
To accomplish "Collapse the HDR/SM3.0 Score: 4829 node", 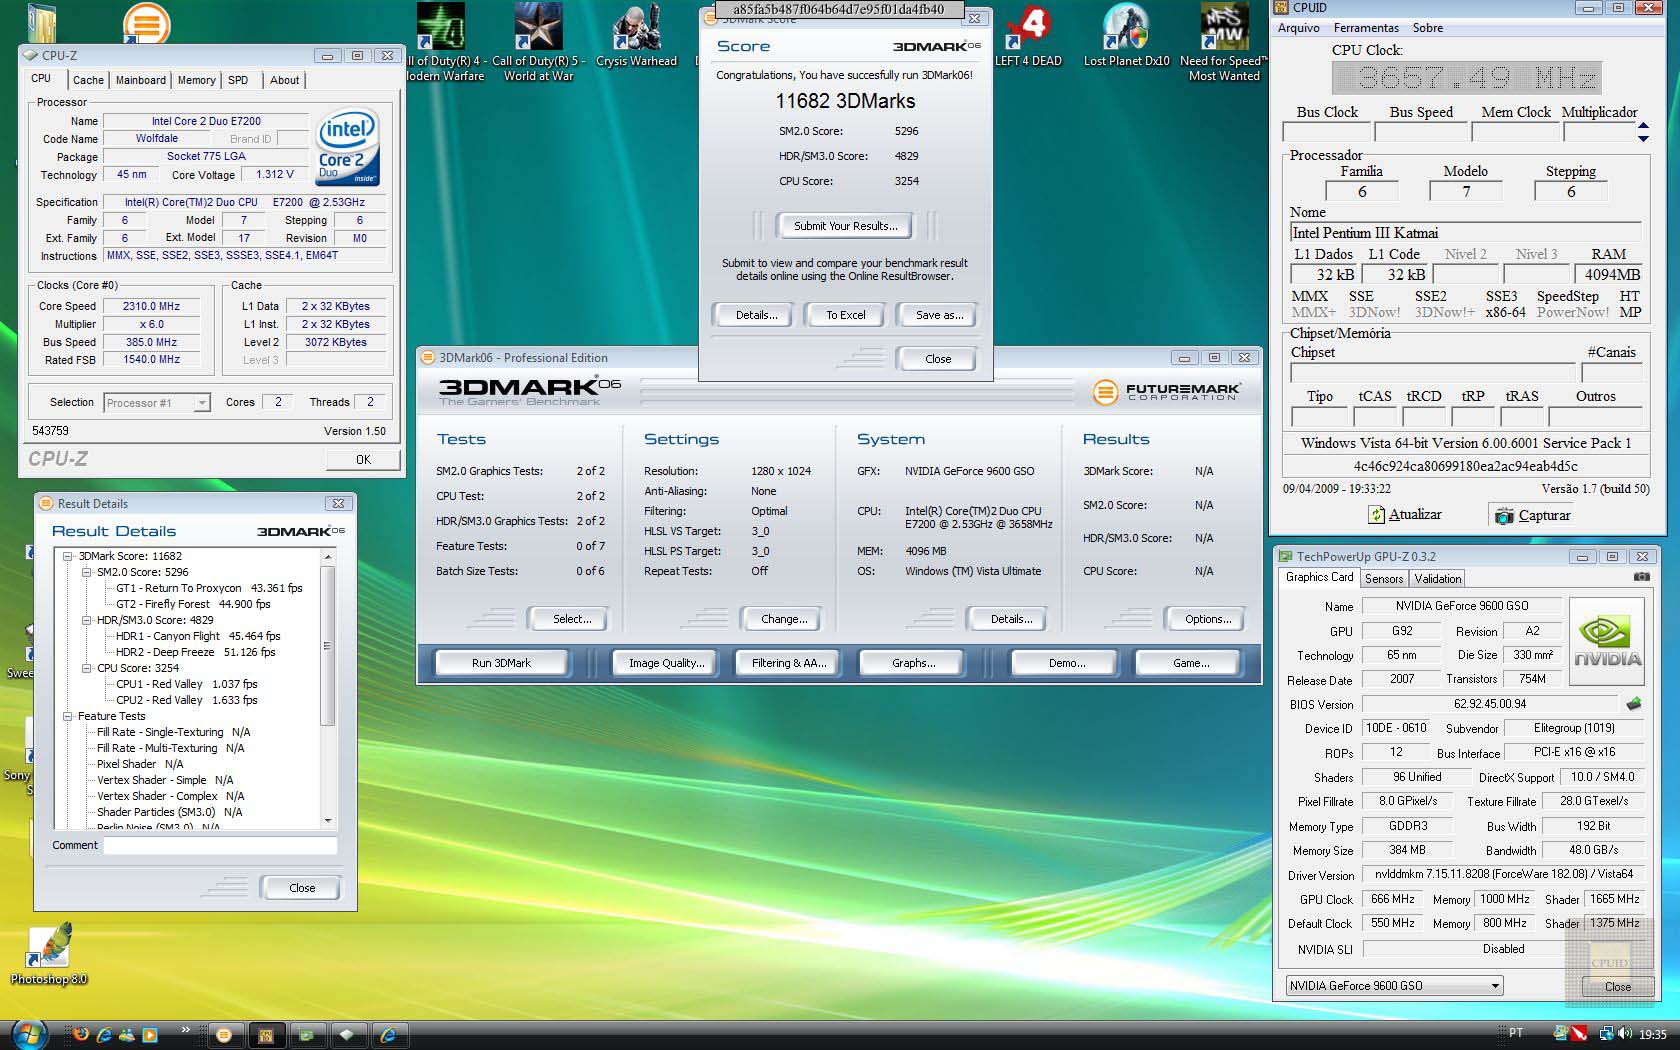I will click(x=86, y=620).
